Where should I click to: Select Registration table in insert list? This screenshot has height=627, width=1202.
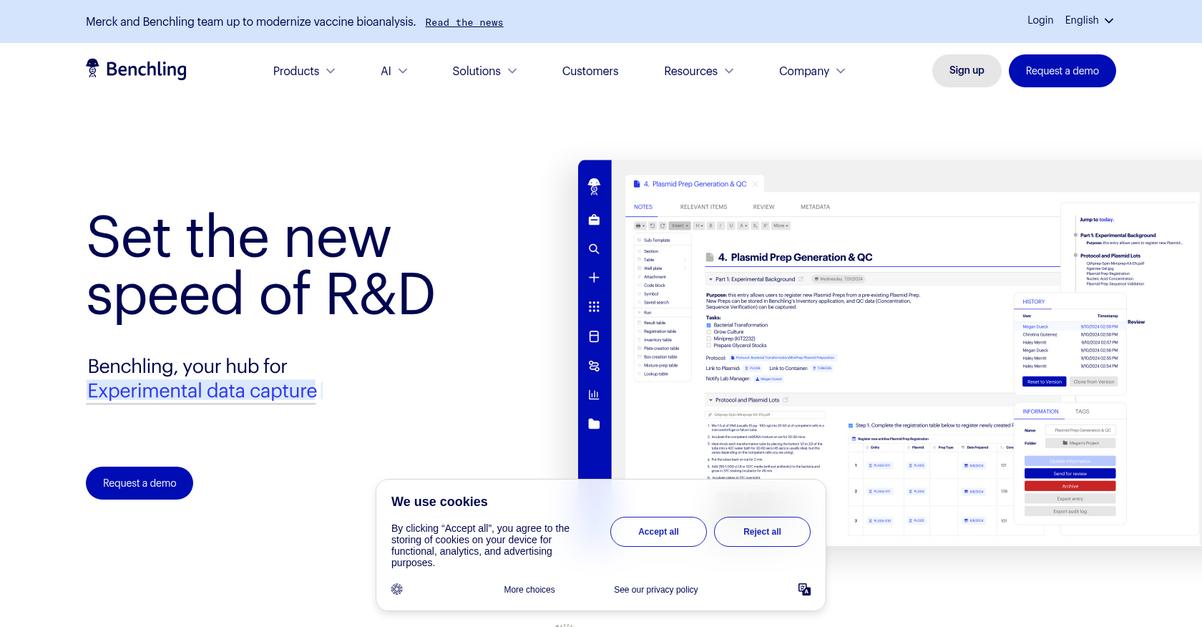660,331
